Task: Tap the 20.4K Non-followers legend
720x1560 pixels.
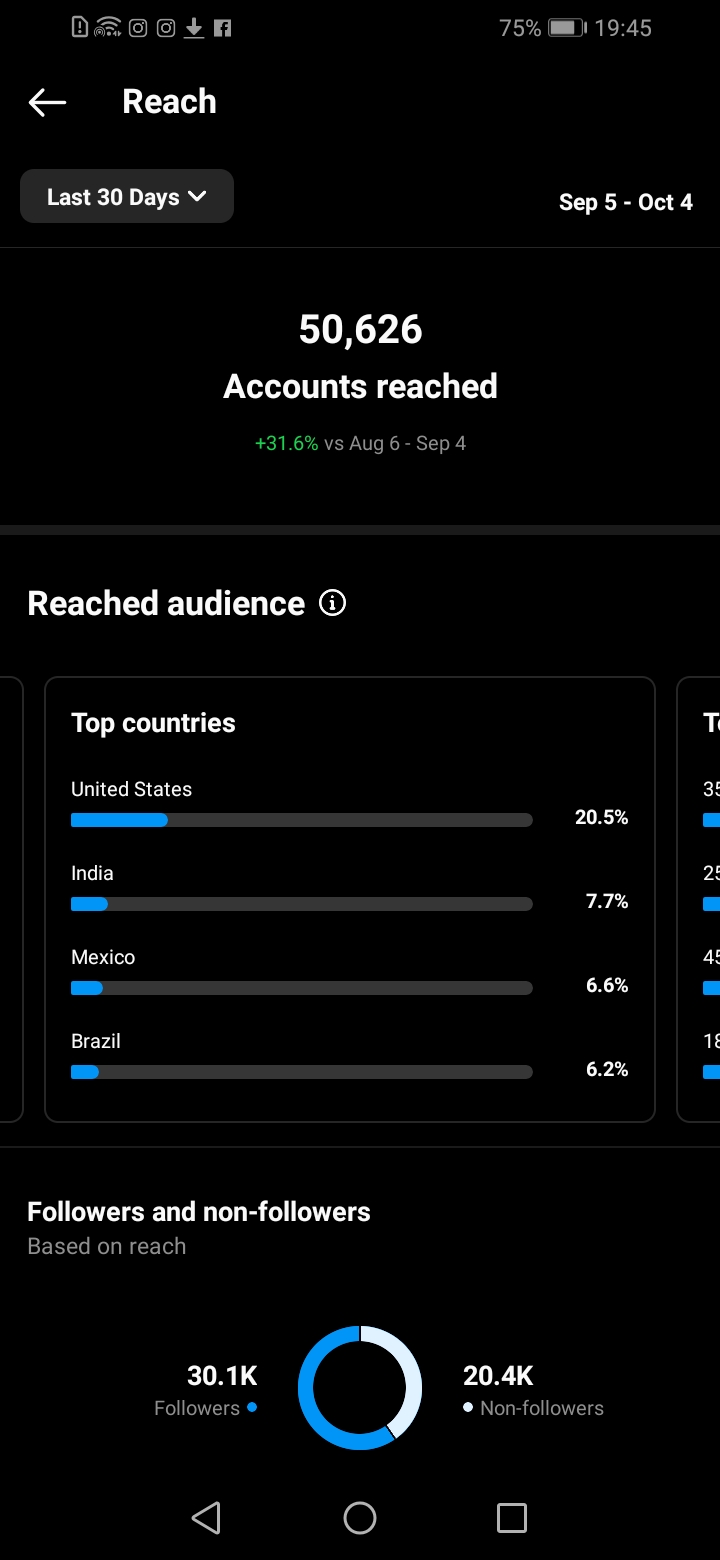Action: coord(532,1390)
